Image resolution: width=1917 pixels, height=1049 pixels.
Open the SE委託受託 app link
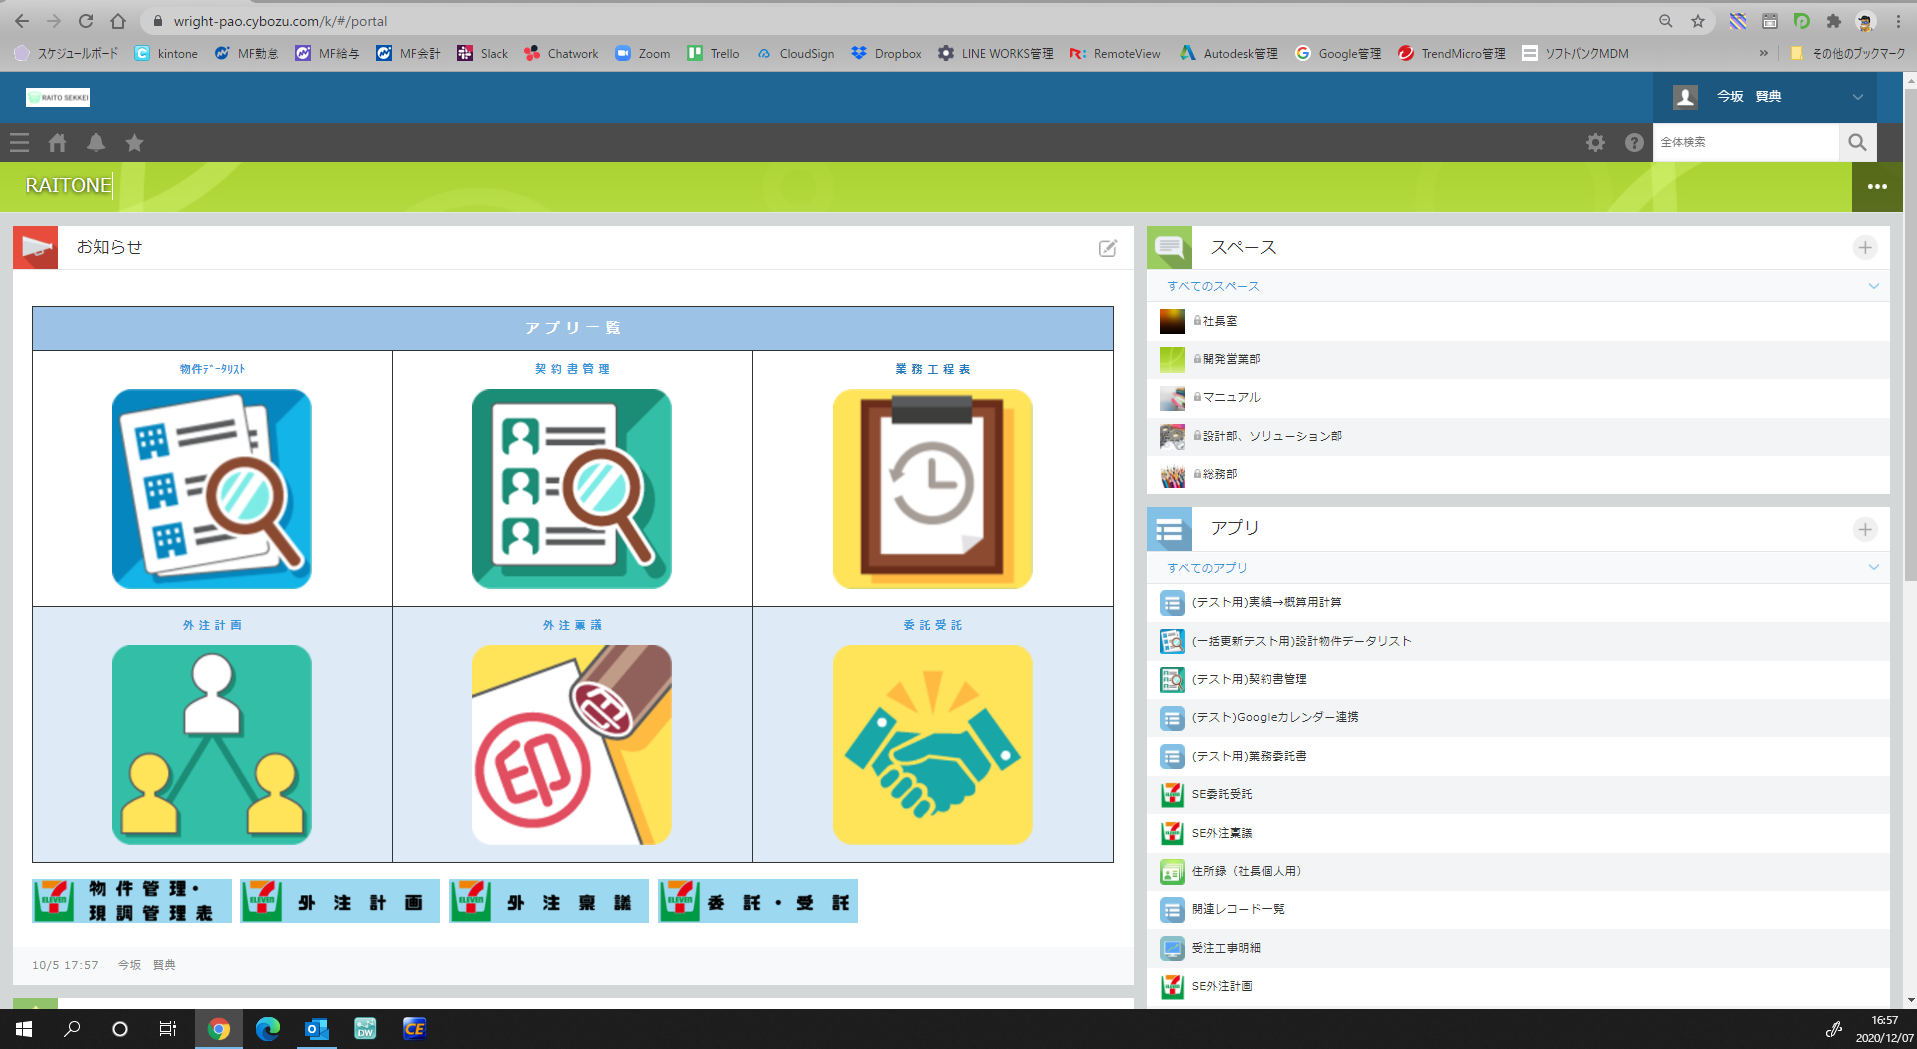[1221, 794]
